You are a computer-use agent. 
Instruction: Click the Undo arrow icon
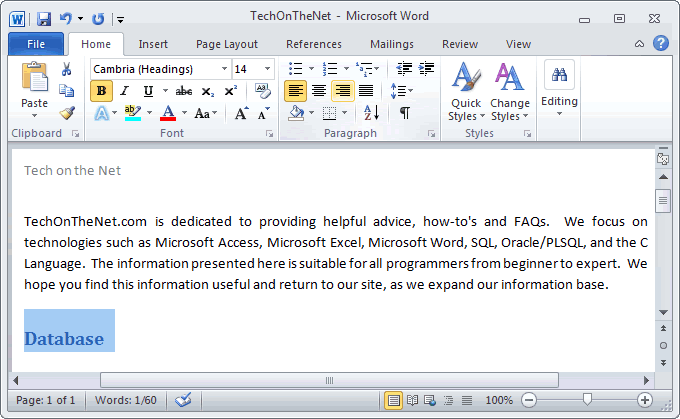click(x=65, y=18)
